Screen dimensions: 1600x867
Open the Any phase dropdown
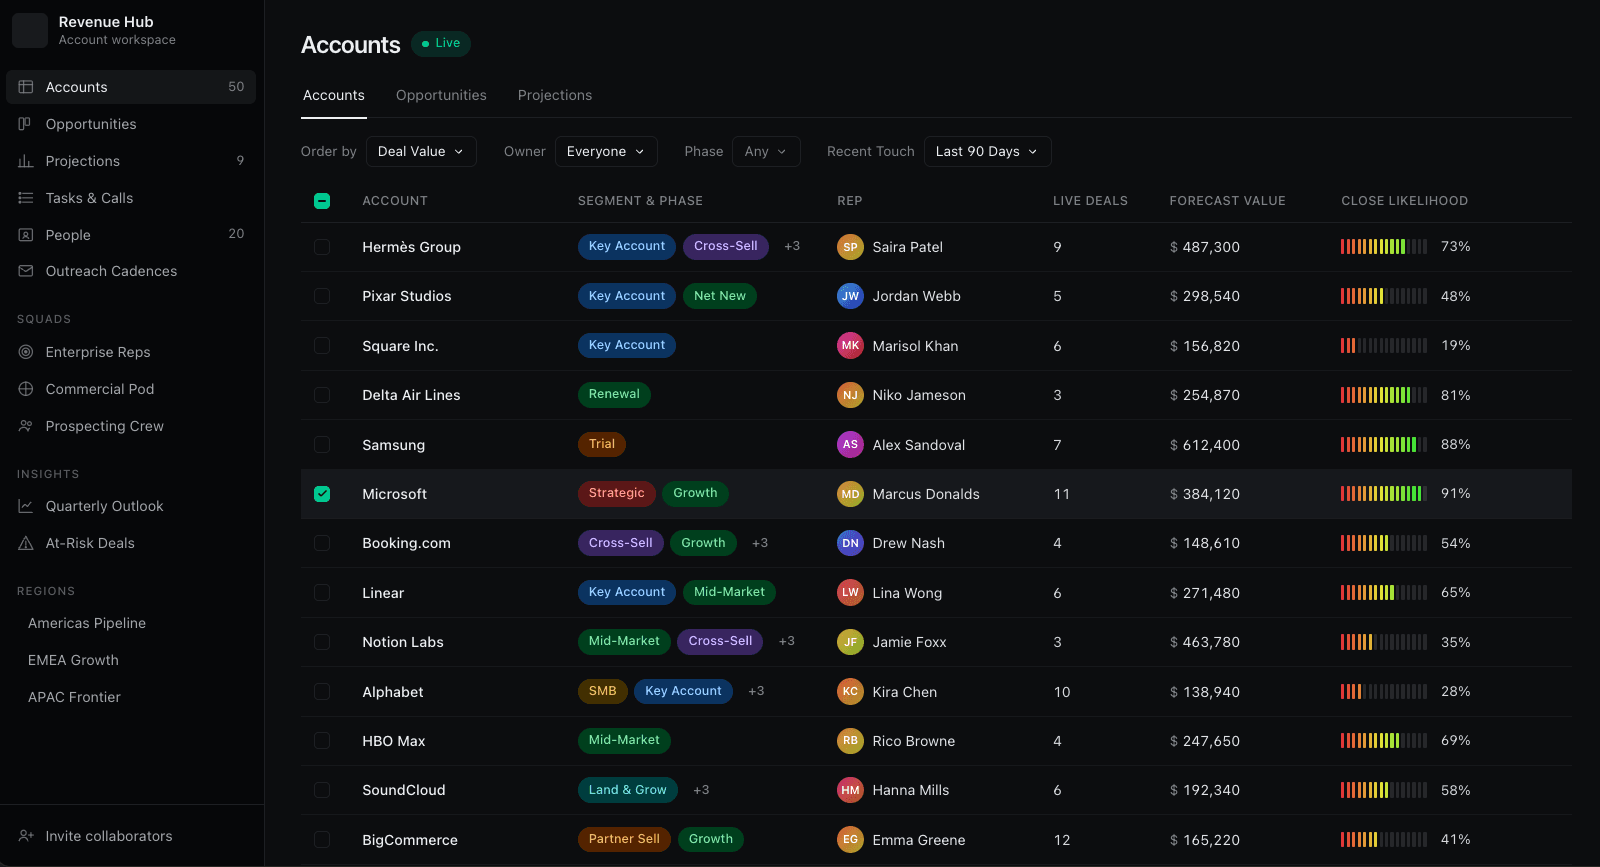tap(766, 151)
